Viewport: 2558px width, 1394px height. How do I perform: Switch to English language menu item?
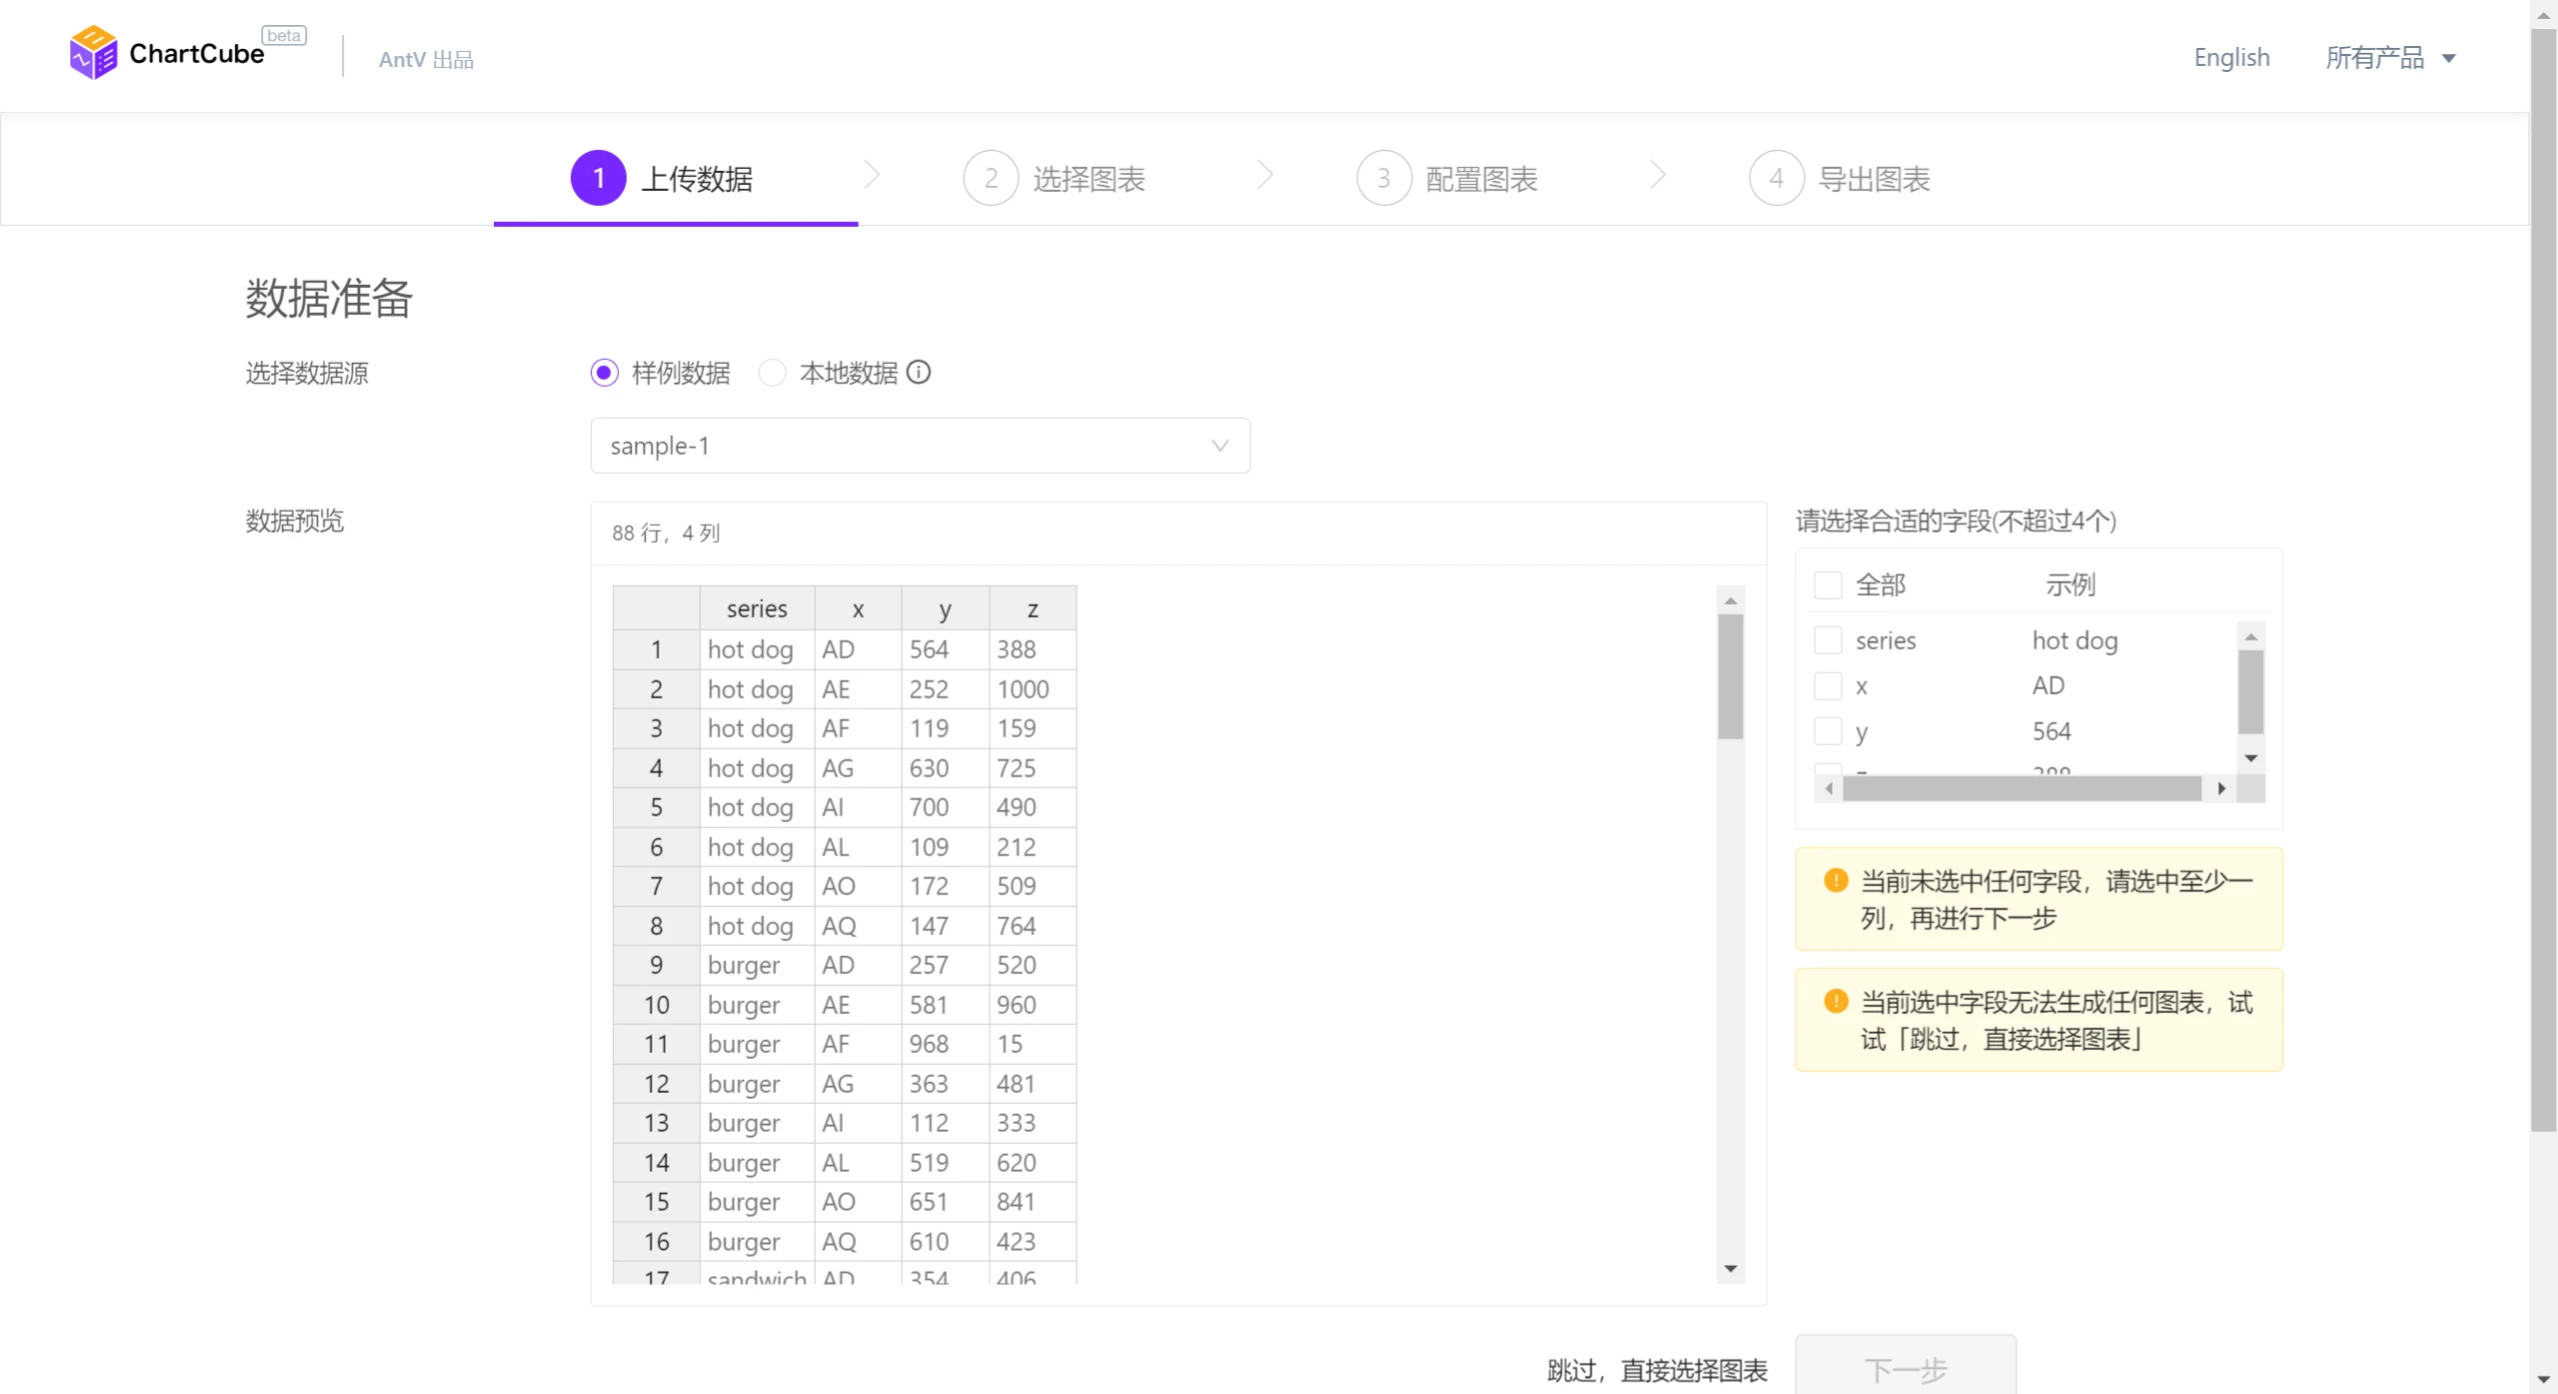click(2230, 57)
